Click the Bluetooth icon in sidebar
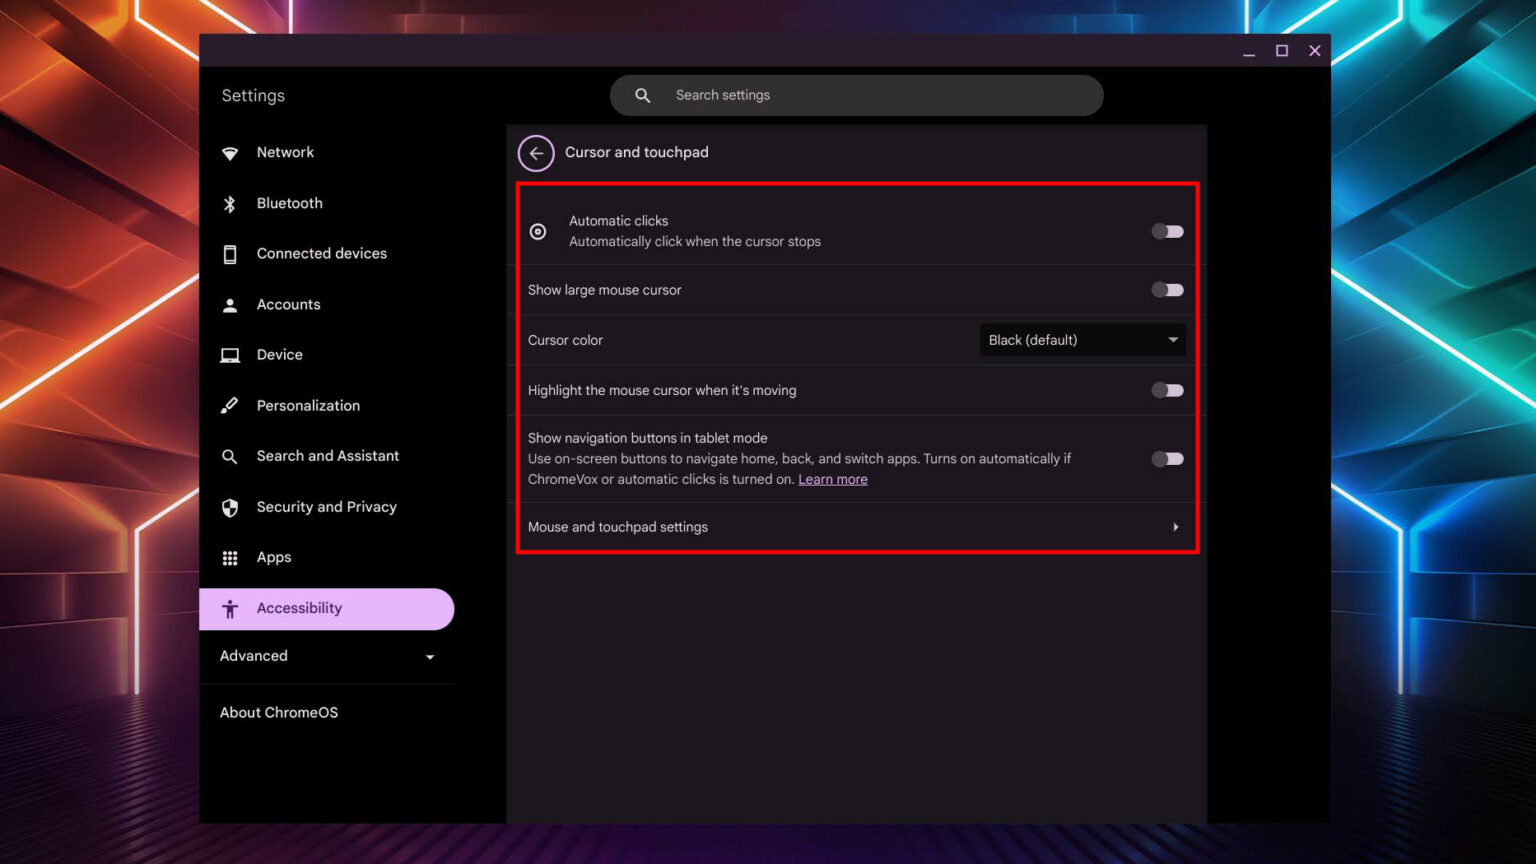 [231, 203]
